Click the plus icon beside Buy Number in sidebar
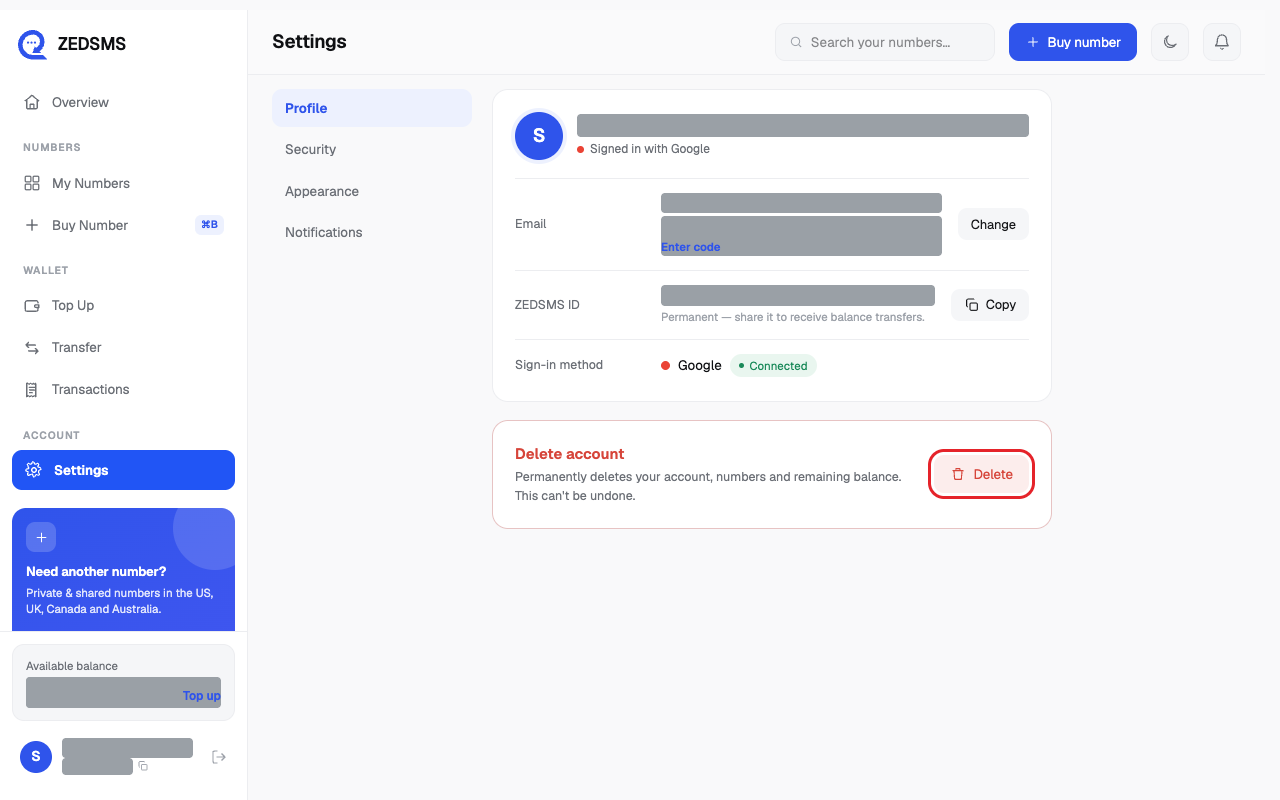 pos(32,225)
